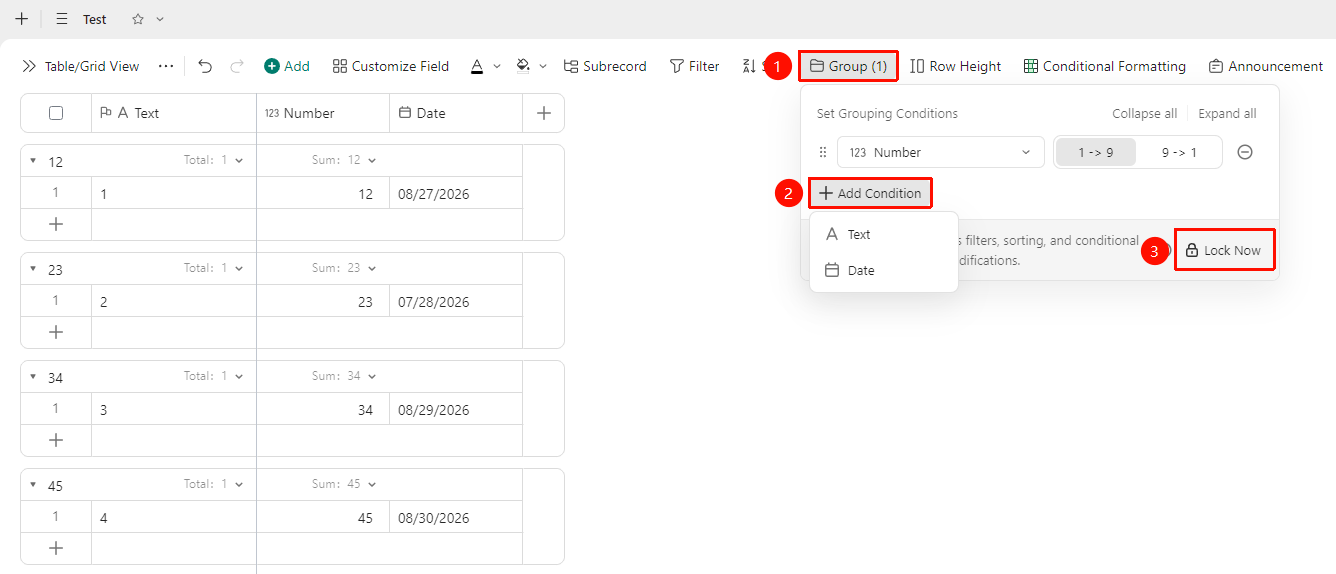Open the Subrecord option
Image resolution: width=1336 pixels, height=574 pixels.
[x=605, y=66]
